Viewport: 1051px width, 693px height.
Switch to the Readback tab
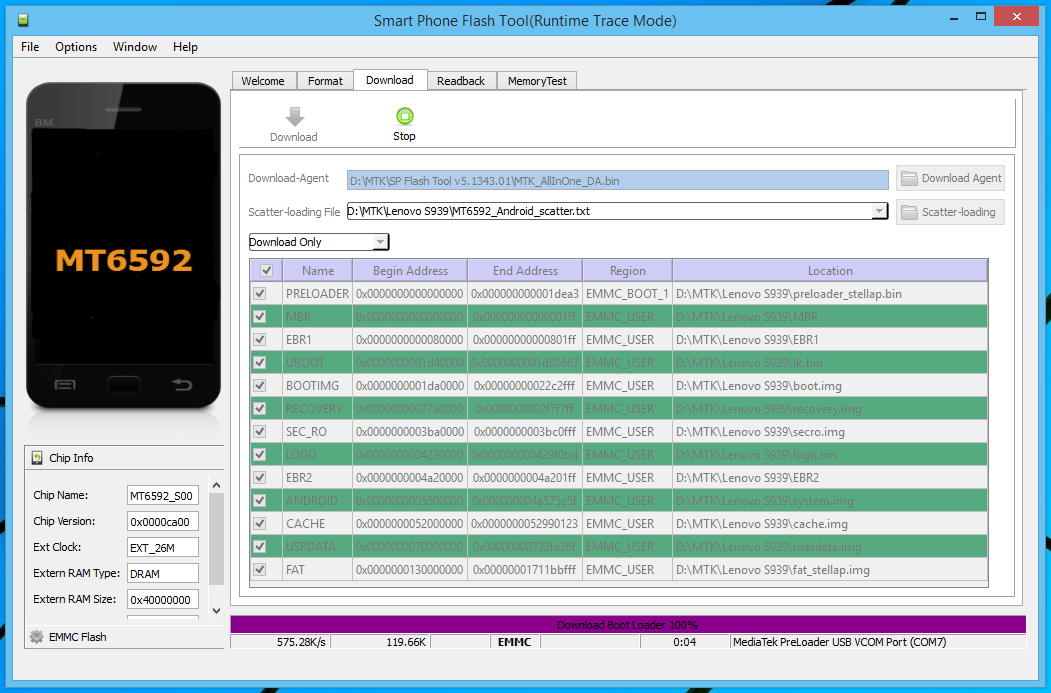click(x=460, y=81)
